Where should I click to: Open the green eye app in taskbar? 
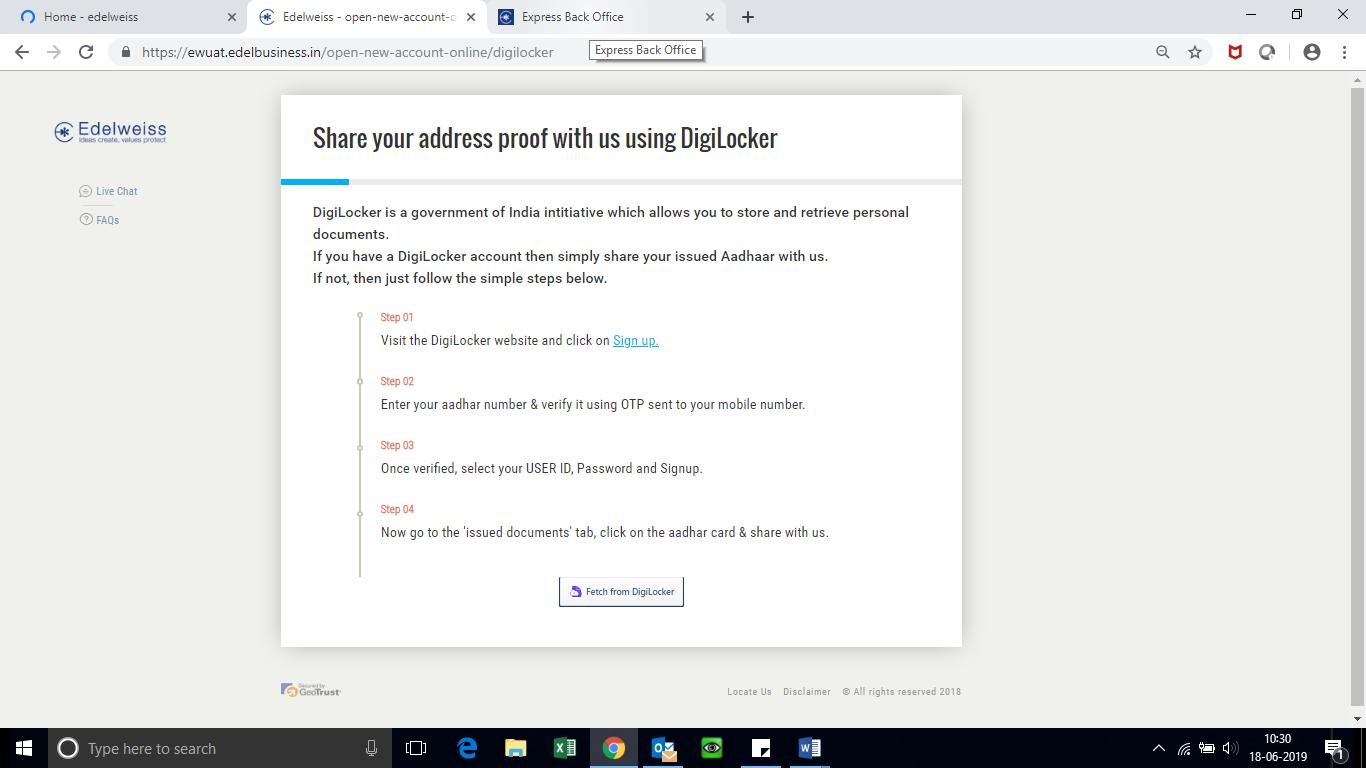(712, 748)
